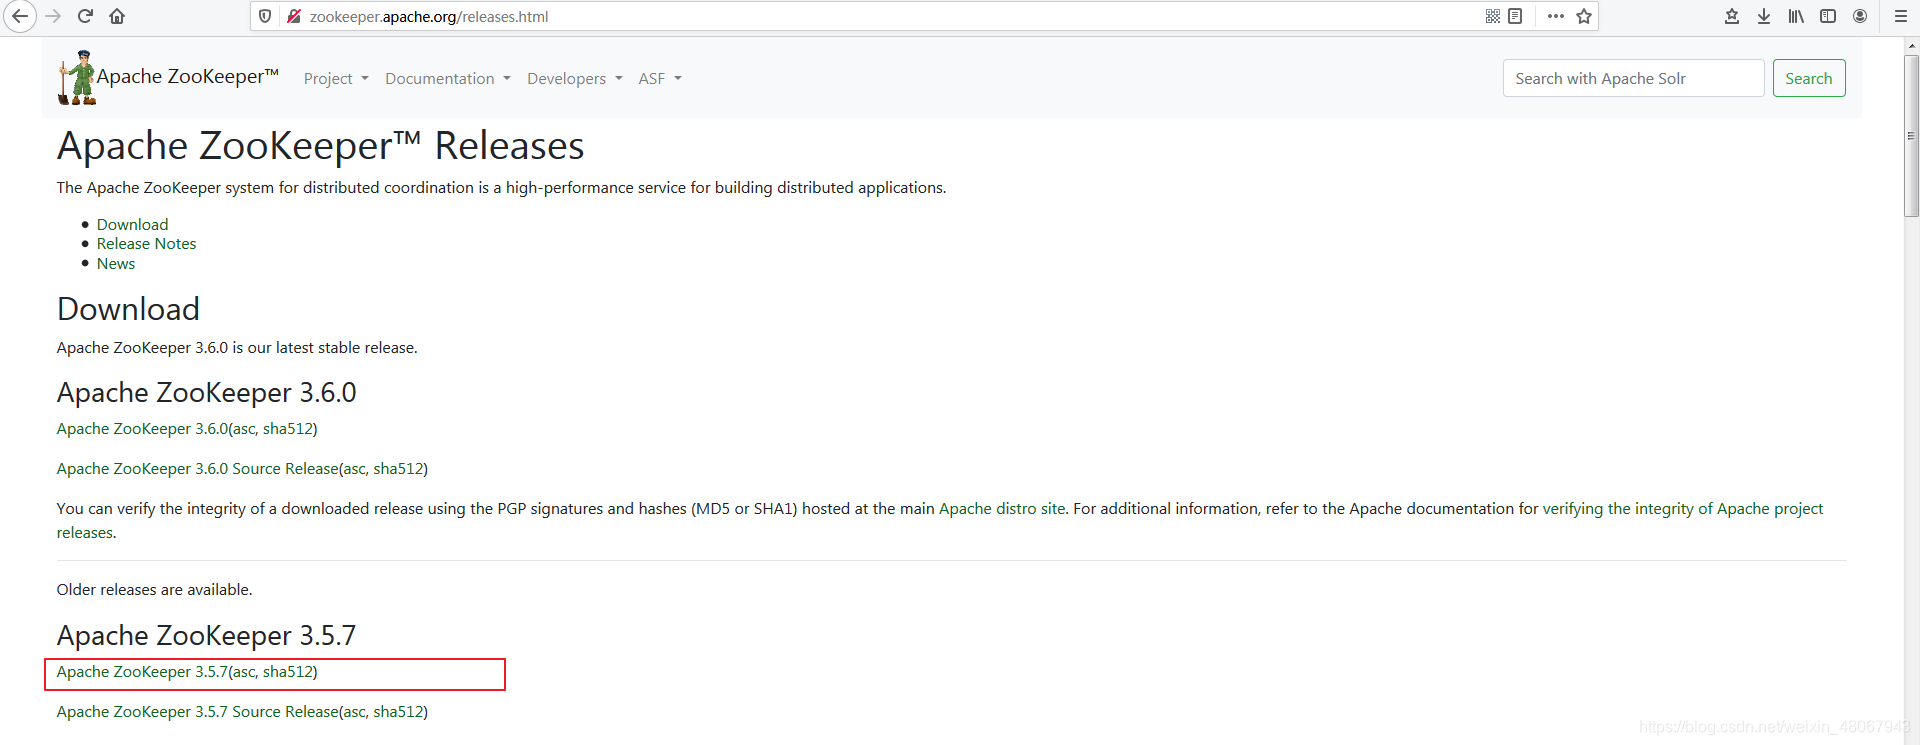Toggle the sidebar view
1920x745 pixels.
1828,16
